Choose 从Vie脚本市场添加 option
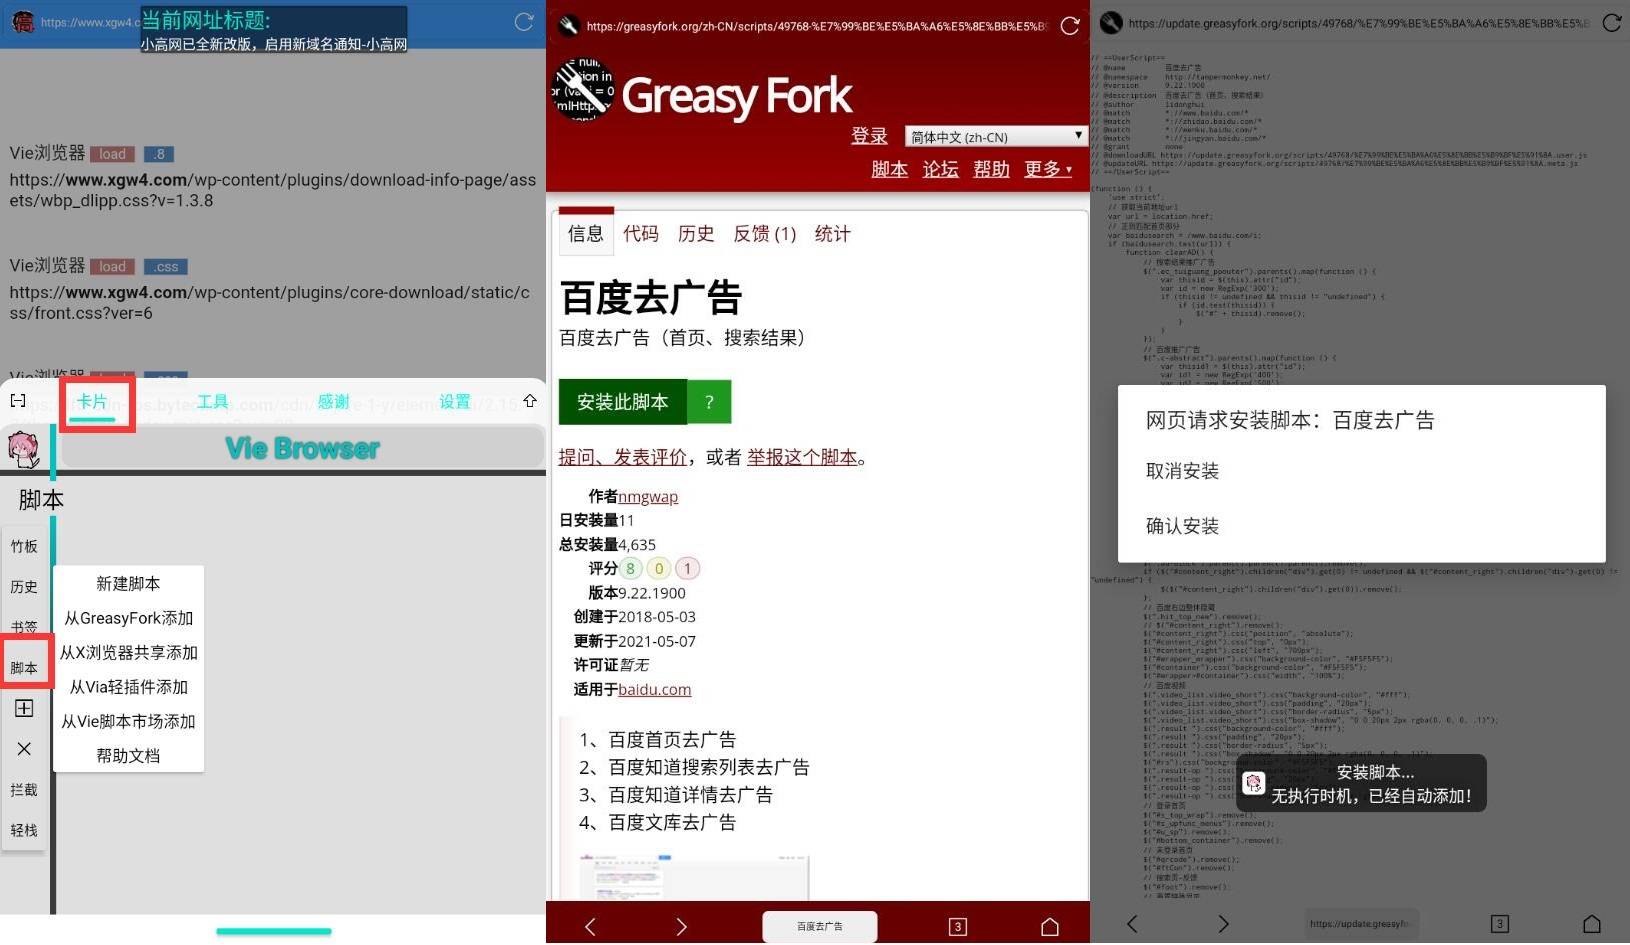Image resolution: width=1630 pixels, height=945 pixels. (128, 721)
